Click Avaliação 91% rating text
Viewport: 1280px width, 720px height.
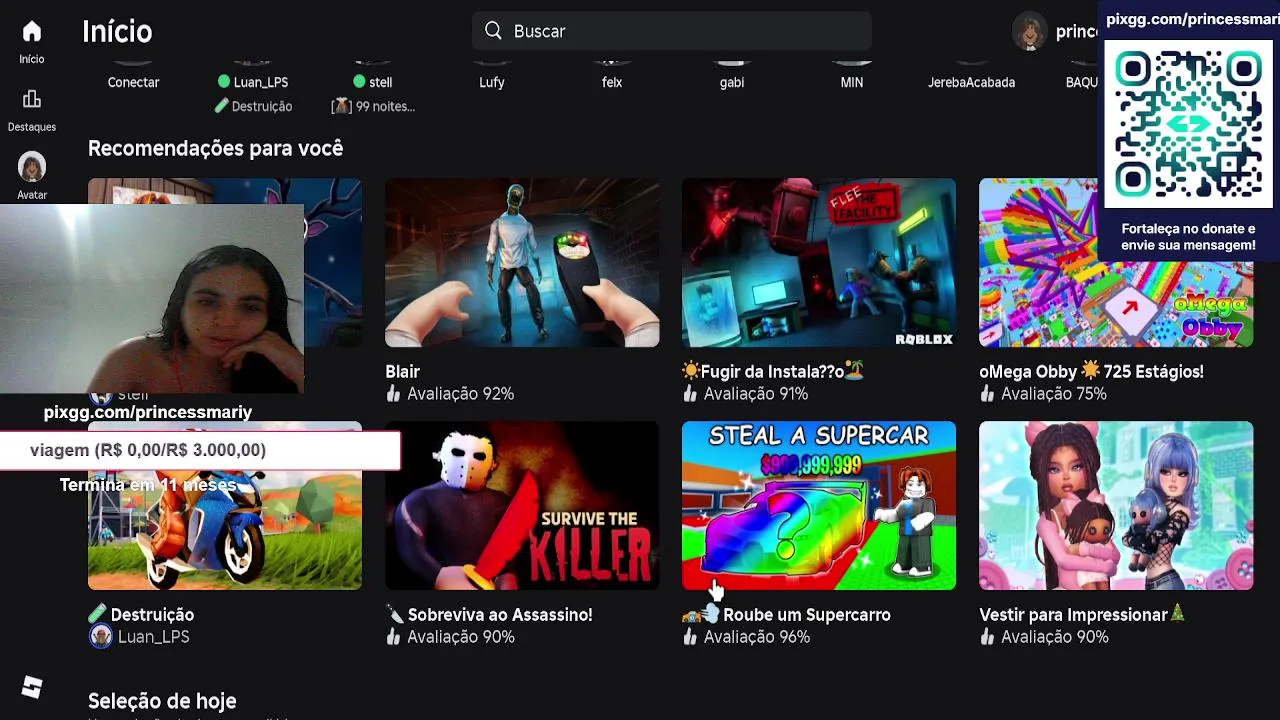pos(756,394)
